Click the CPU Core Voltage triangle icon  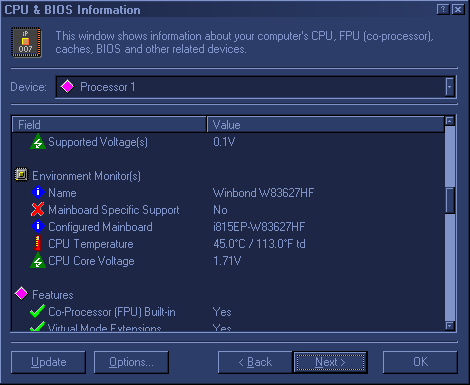(x=38, y=260)
